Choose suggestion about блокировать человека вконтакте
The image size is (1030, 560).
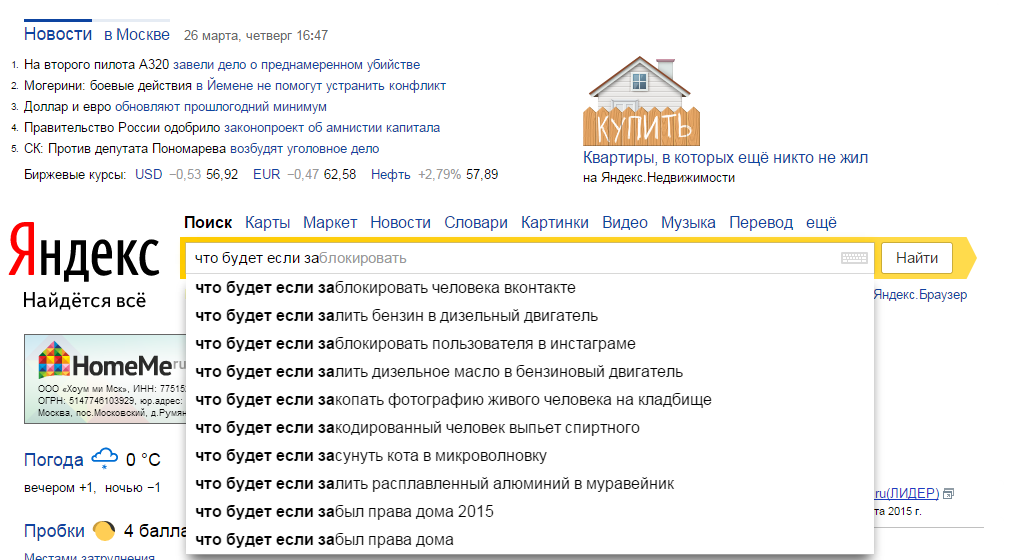click(385, 288)
